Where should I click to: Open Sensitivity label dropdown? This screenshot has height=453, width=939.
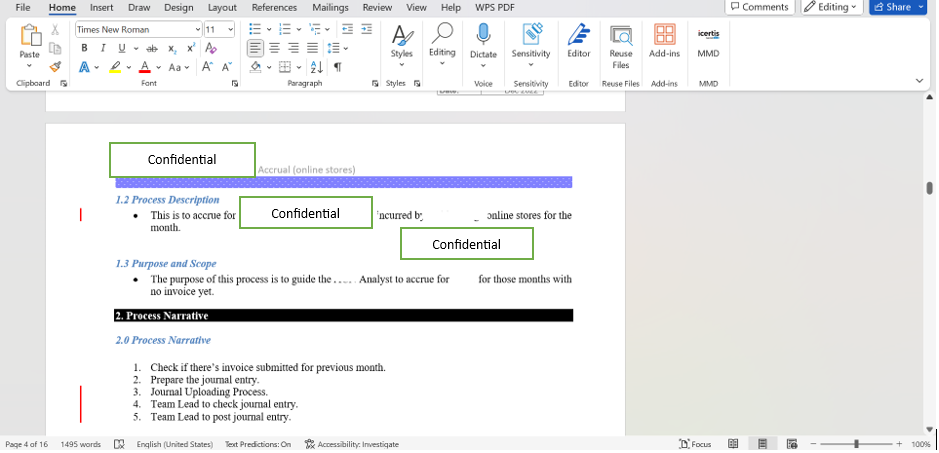pos(531,45)
